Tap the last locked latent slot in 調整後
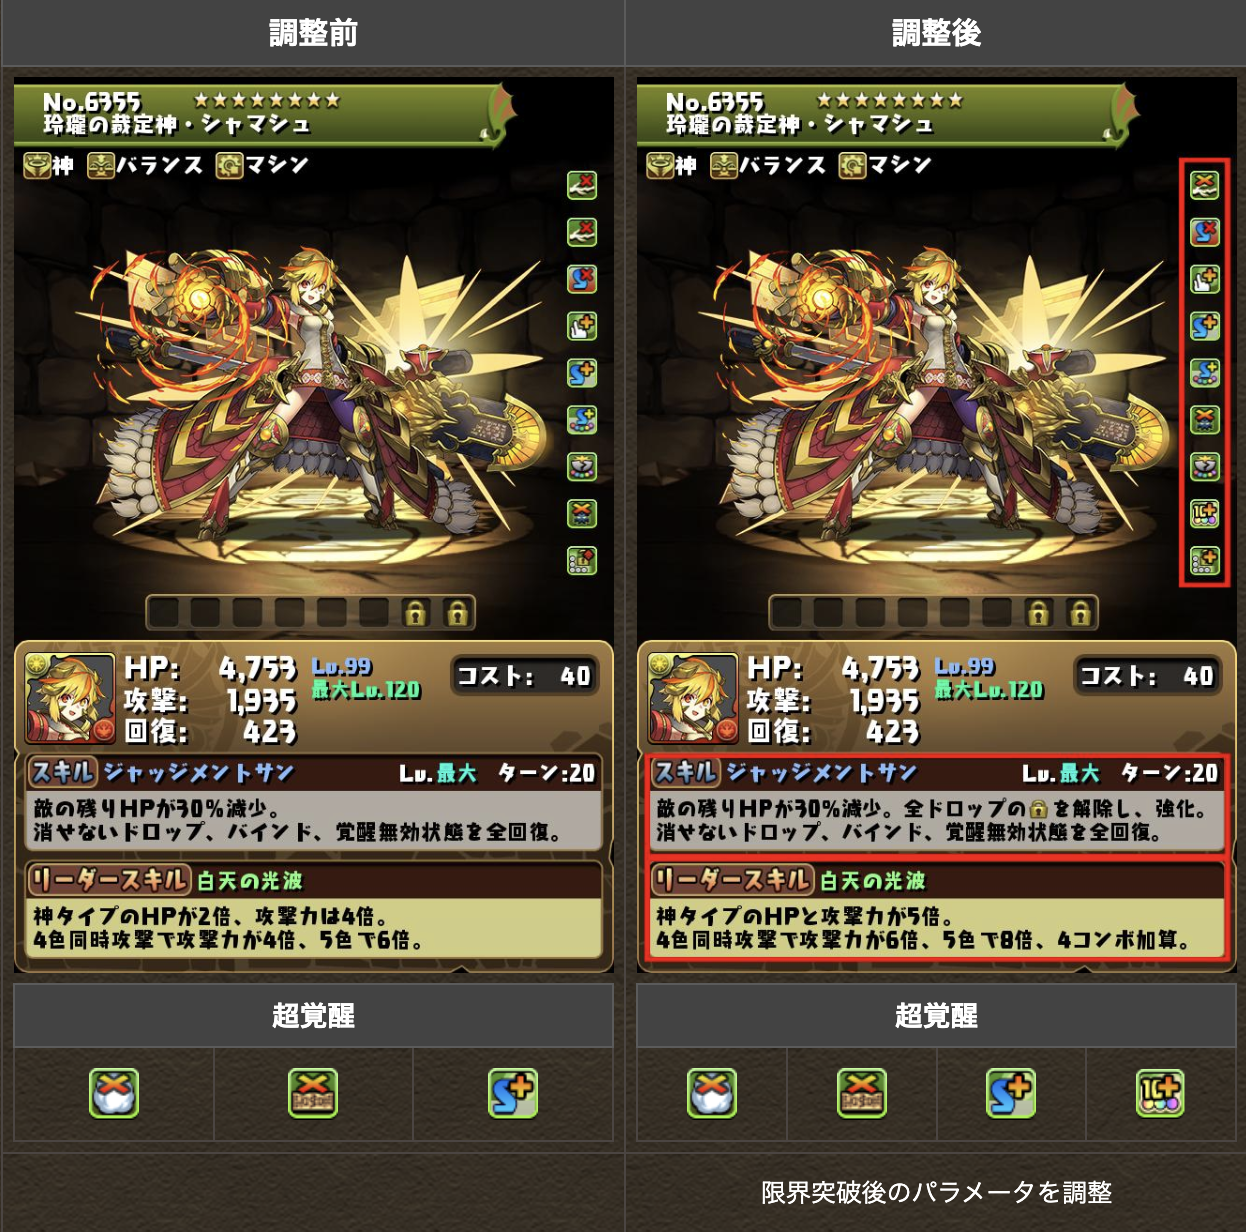 click(x=1080, y=612)
